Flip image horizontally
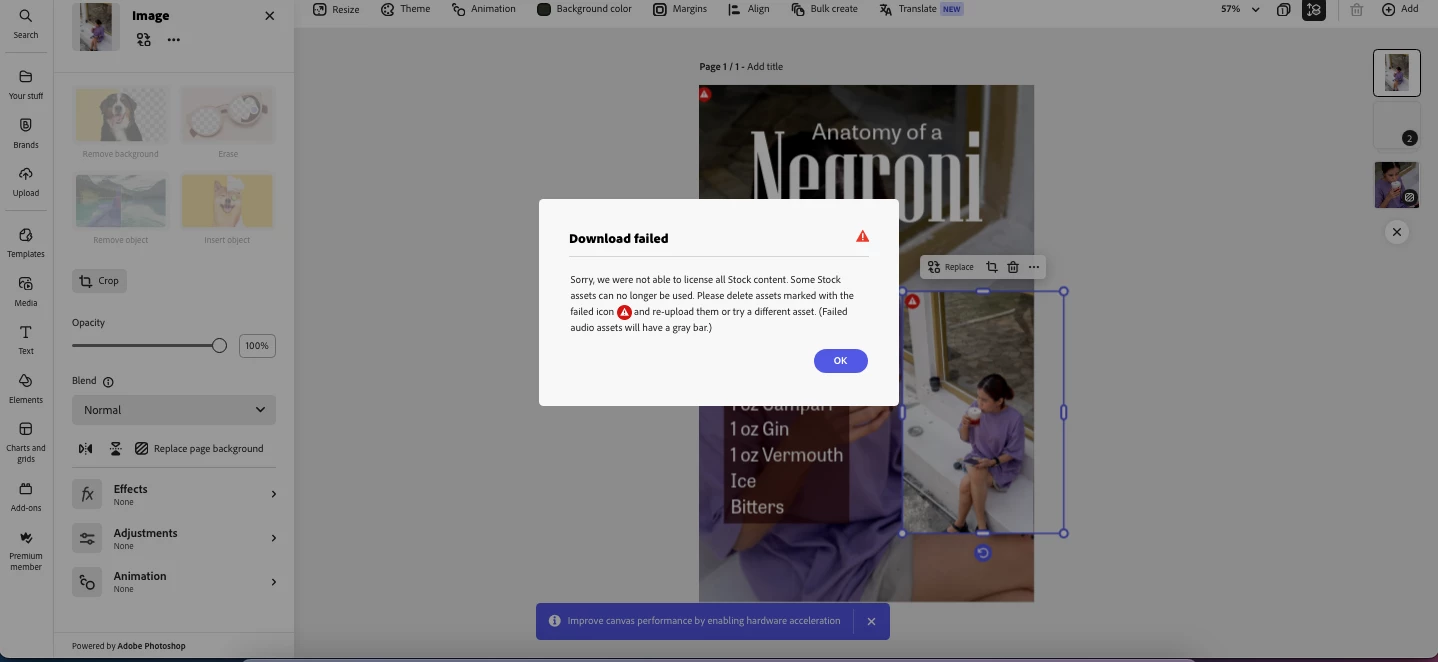This screenshot has width=1438, height=662. tap(86, 449)
